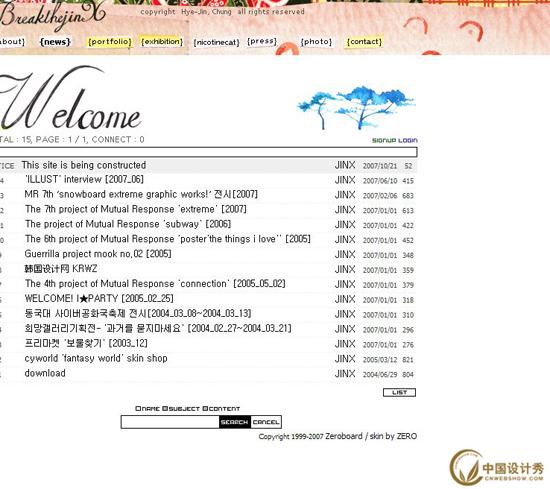Click the blue tree illustration
This screenshot has height=489, width=550.
(356, 107)
